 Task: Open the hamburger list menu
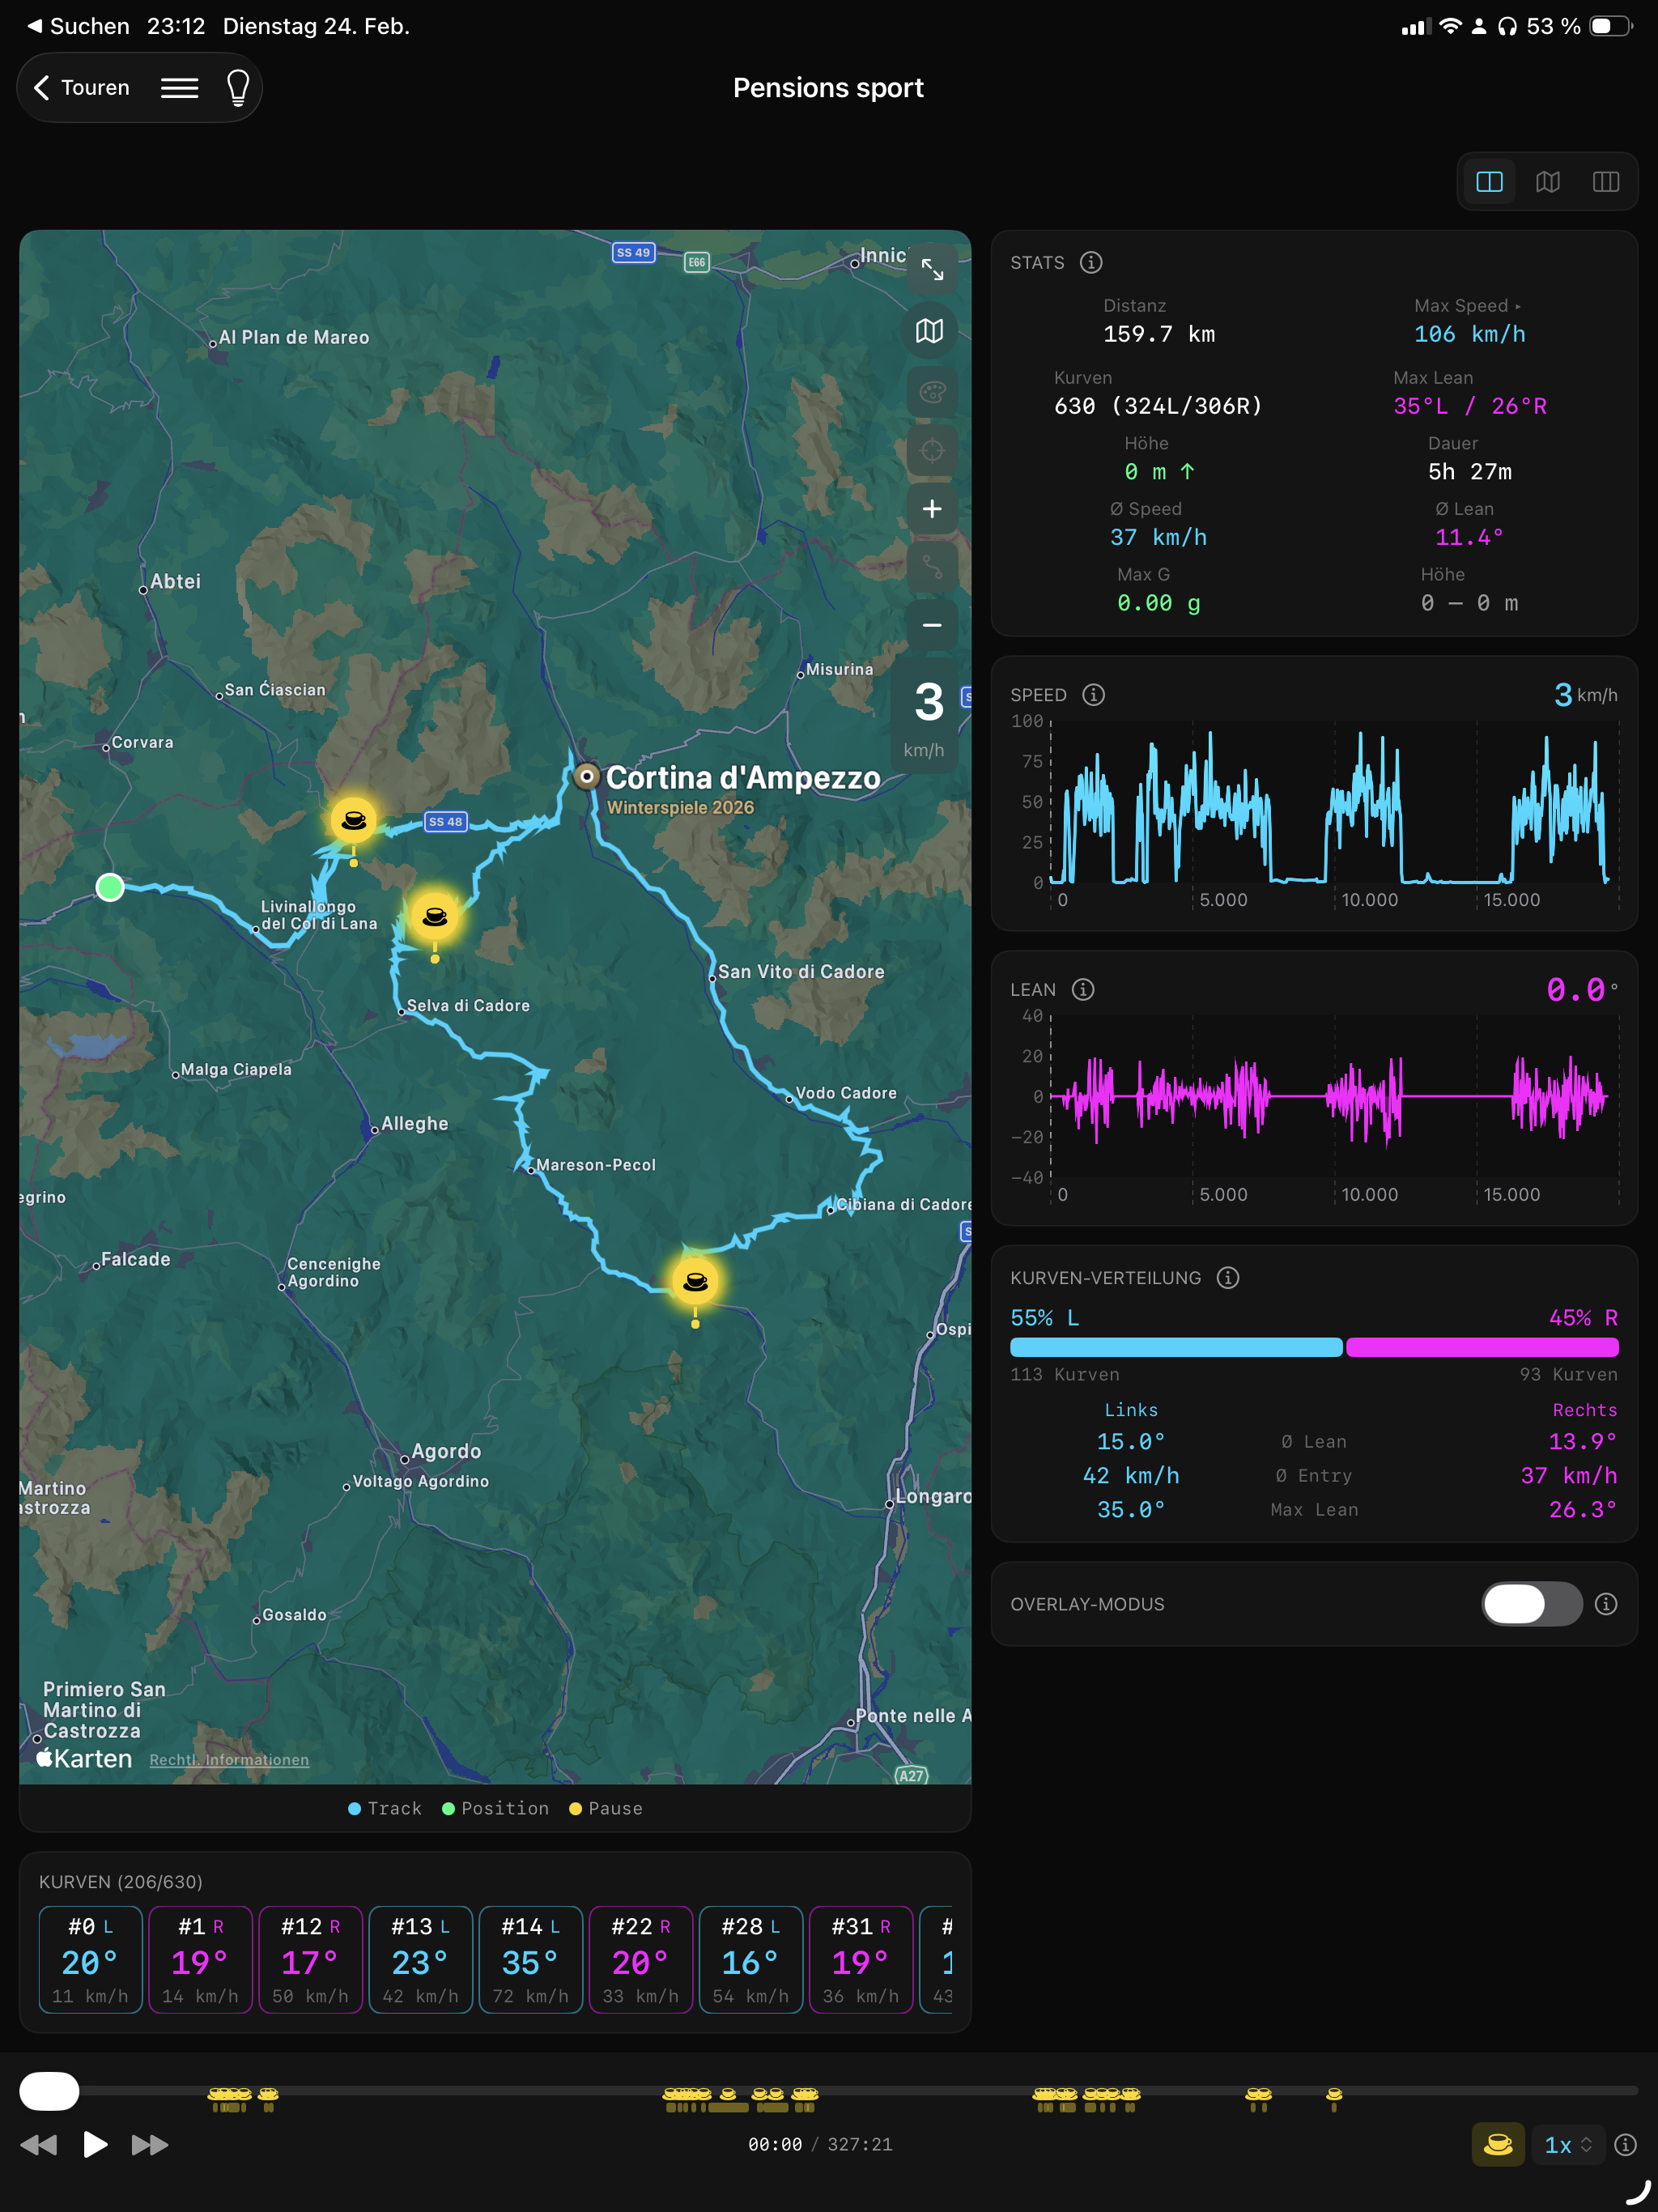click(180, 88)
